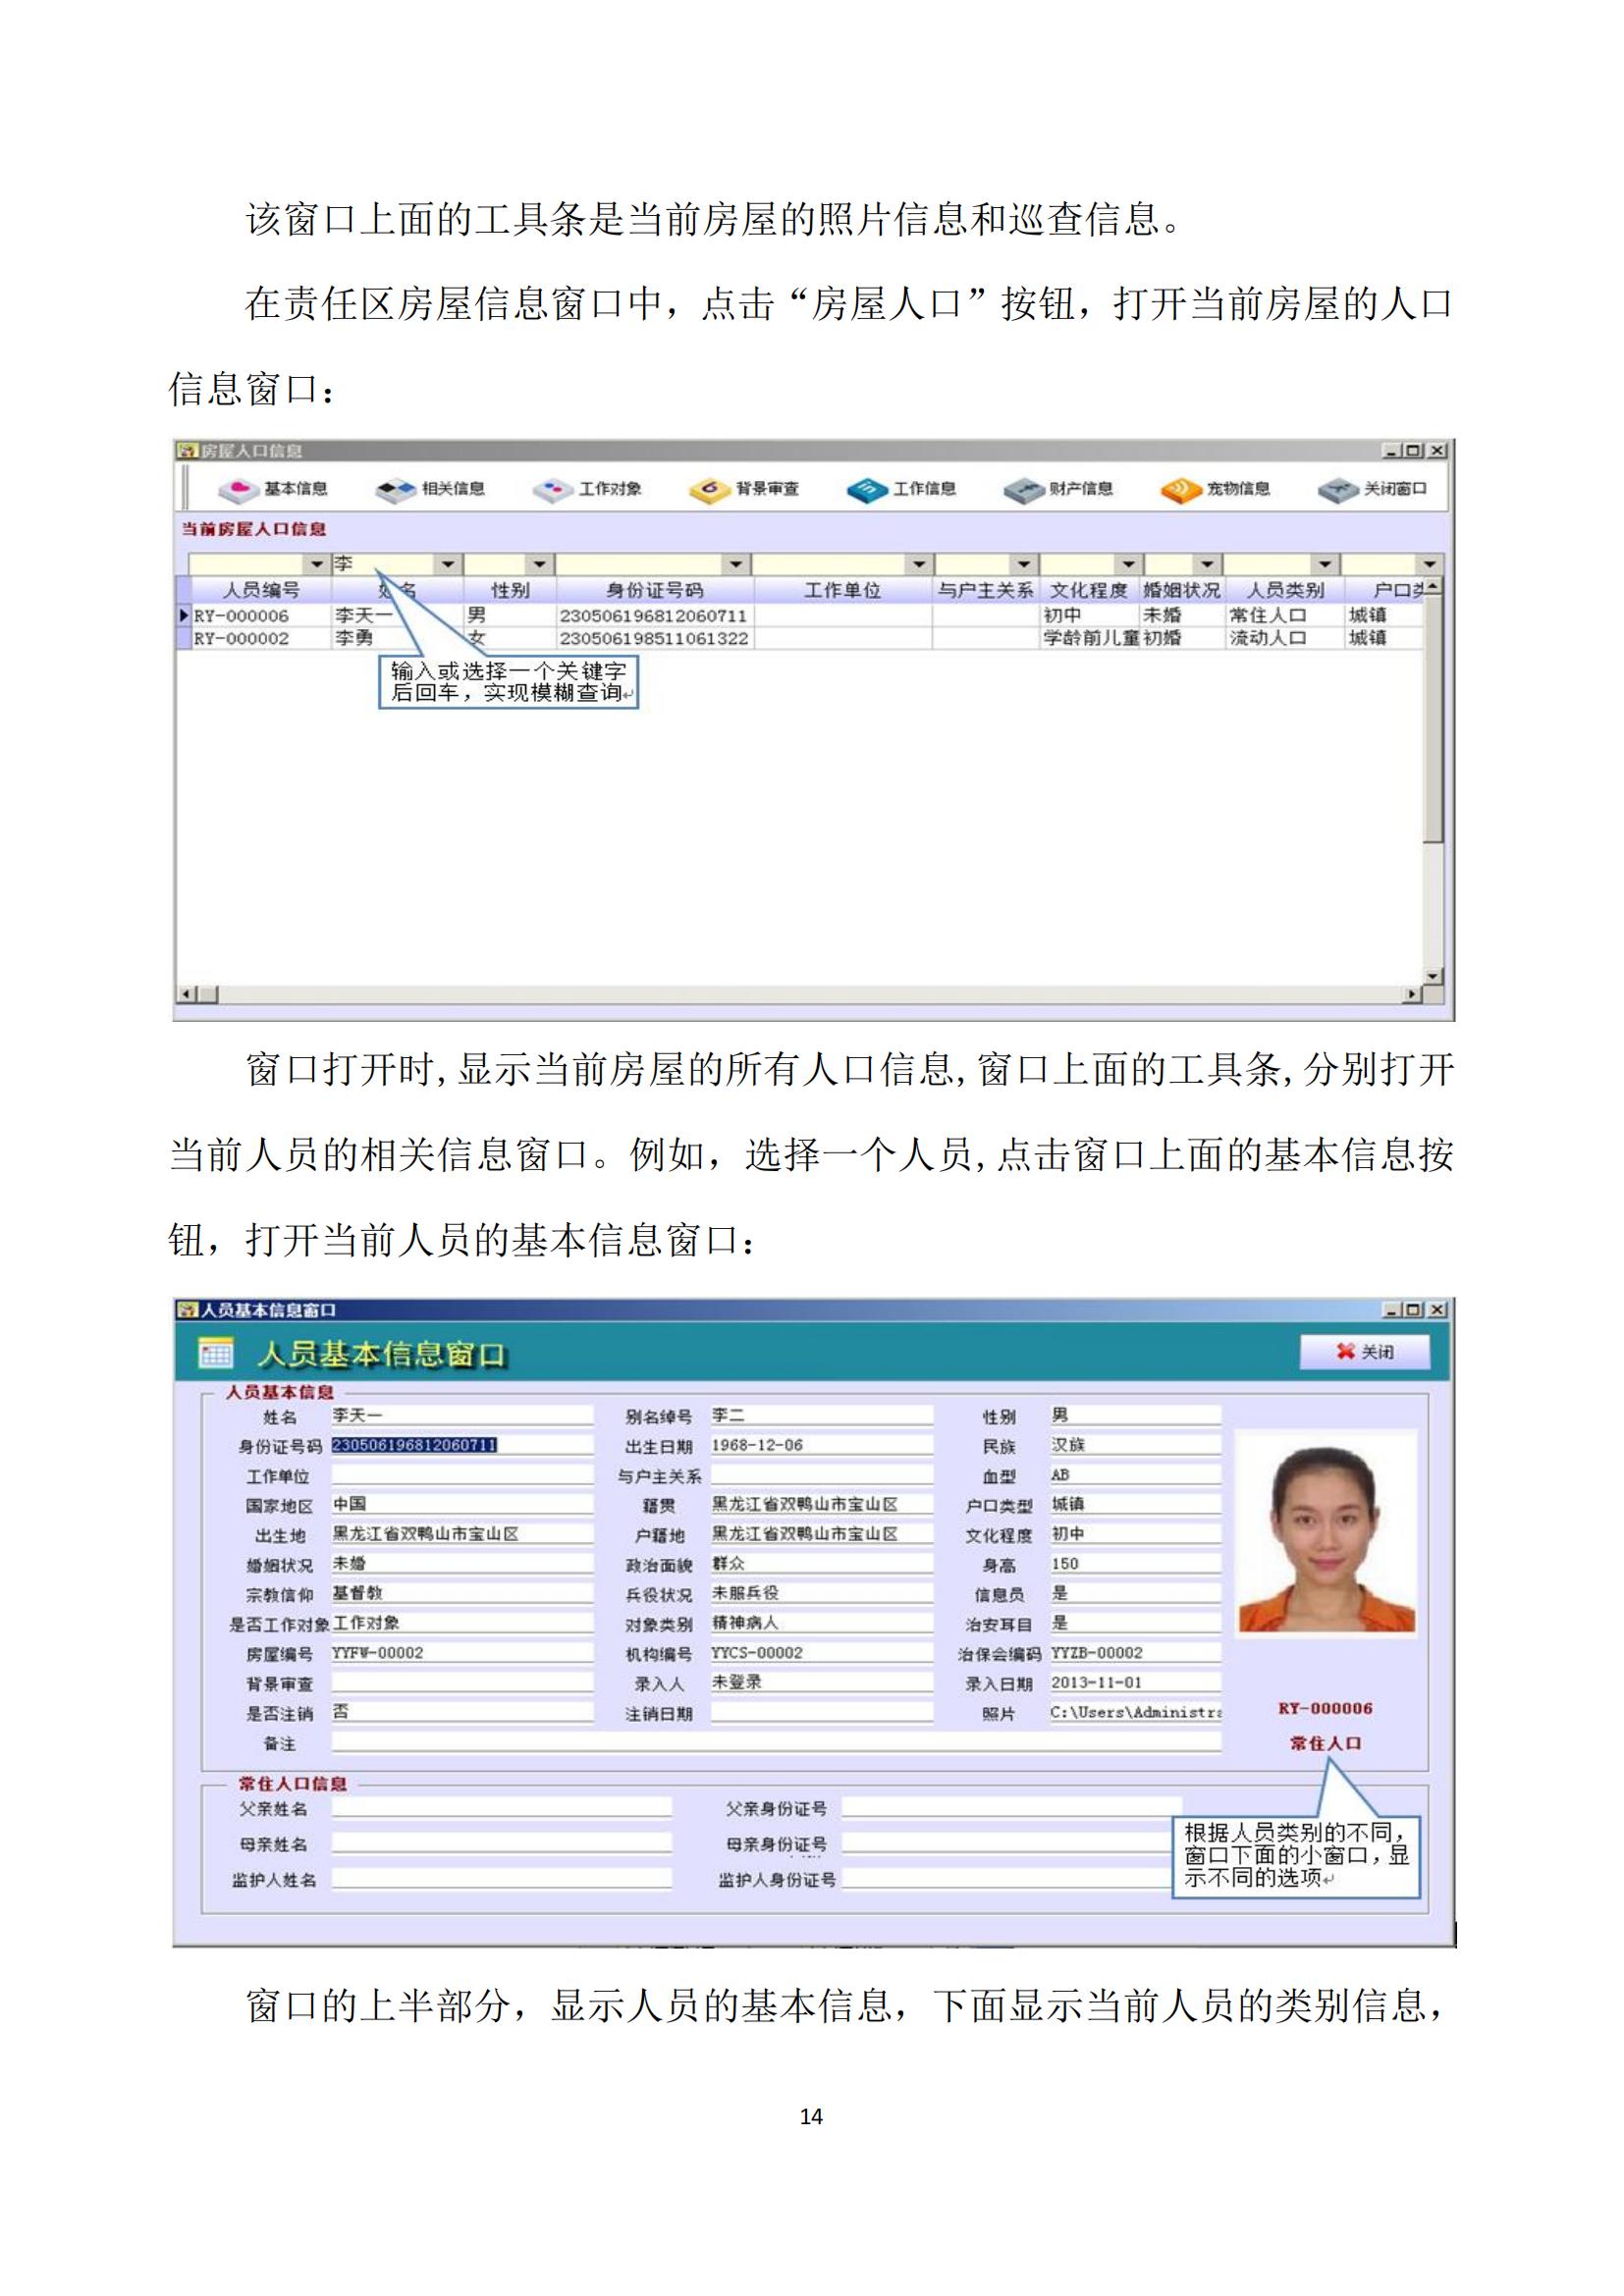Image resolution: width=1624 pixels, height=2296 pixels.
Task: Expand the 人员类别 filter dropdown
Action: click(x=1325, y=565)
